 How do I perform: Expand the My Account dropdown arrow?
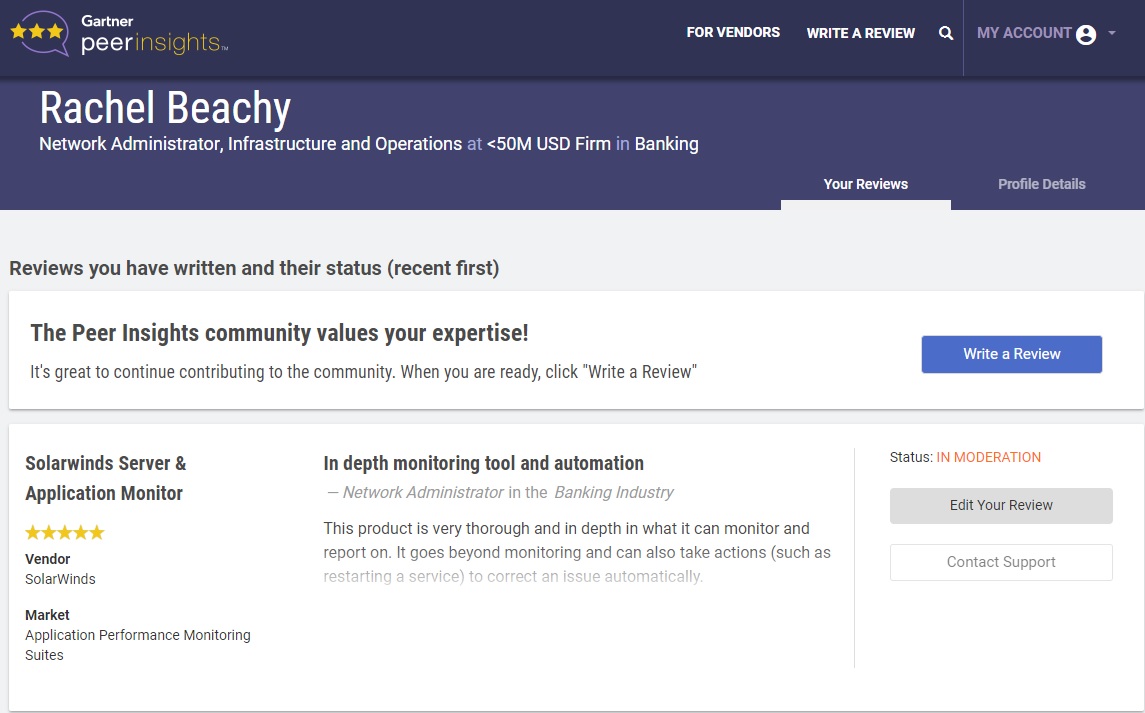click(x=1111, y=33)
